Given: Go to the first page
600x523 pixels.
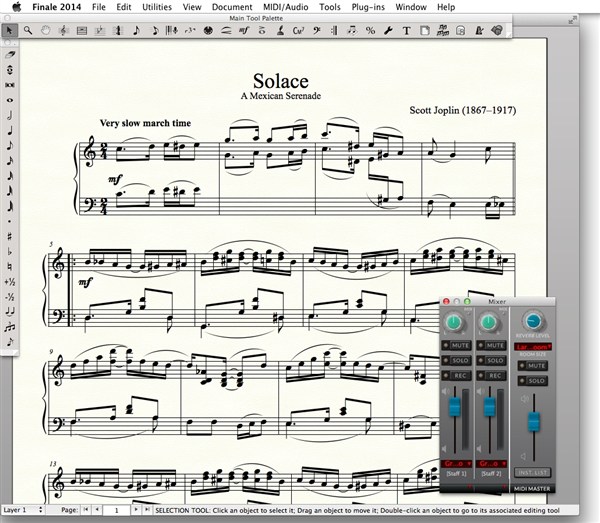Looking at the screenshot, I should click(86, 510).
